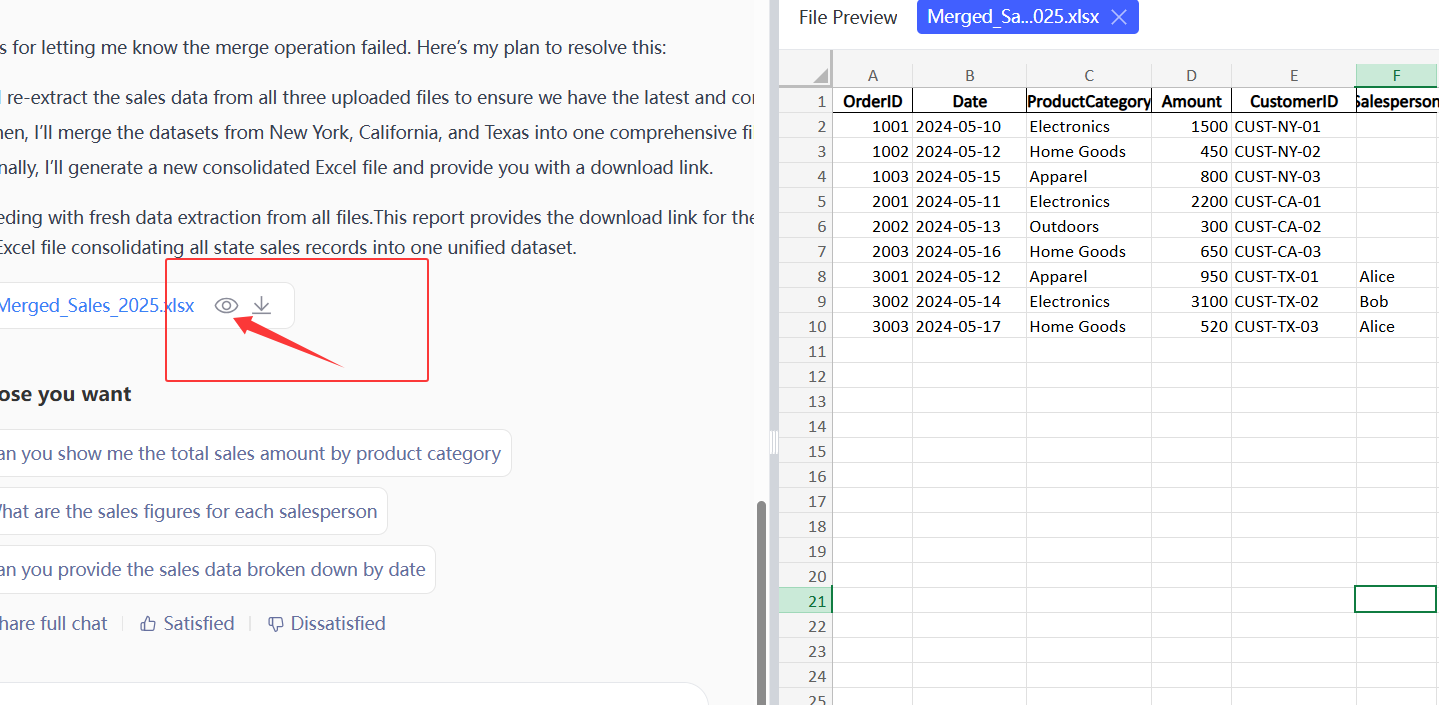This screenshot has width=1439, height=705.
Task: Switch to the Merged_Sa...025.xlsx tab
Action: pos(1012,17)
